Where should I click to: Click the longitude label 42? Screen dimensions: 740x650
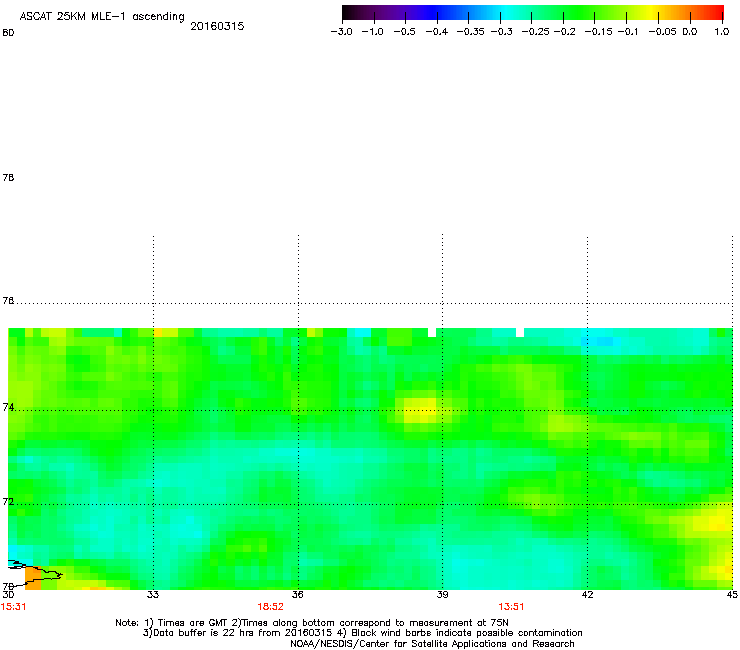click(587, 595)
